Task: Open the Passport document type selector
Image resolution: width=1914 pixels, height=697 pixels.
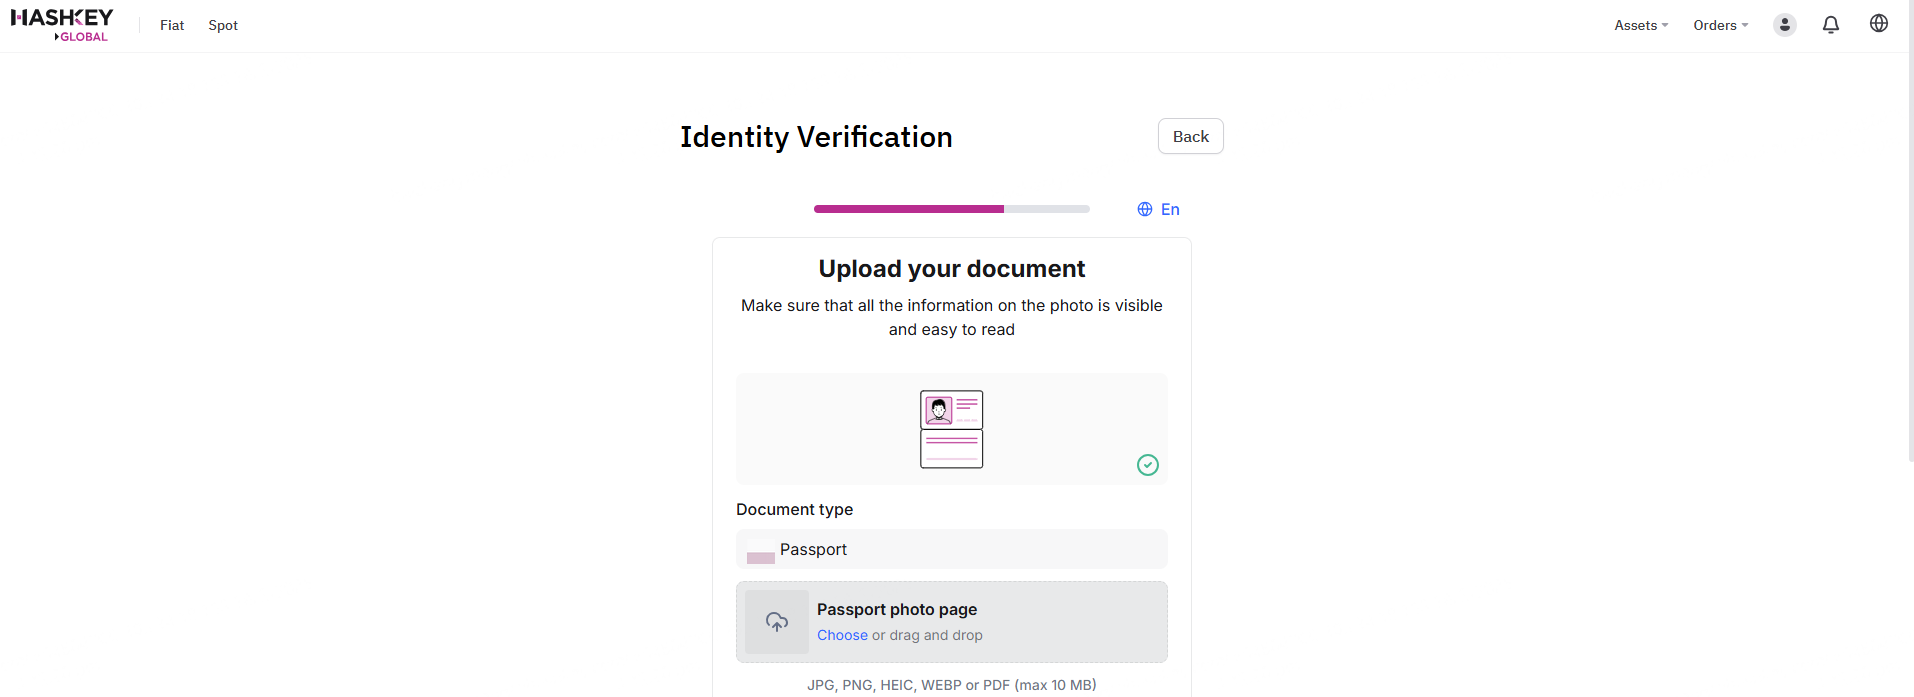Action: [x=952, y=549]
